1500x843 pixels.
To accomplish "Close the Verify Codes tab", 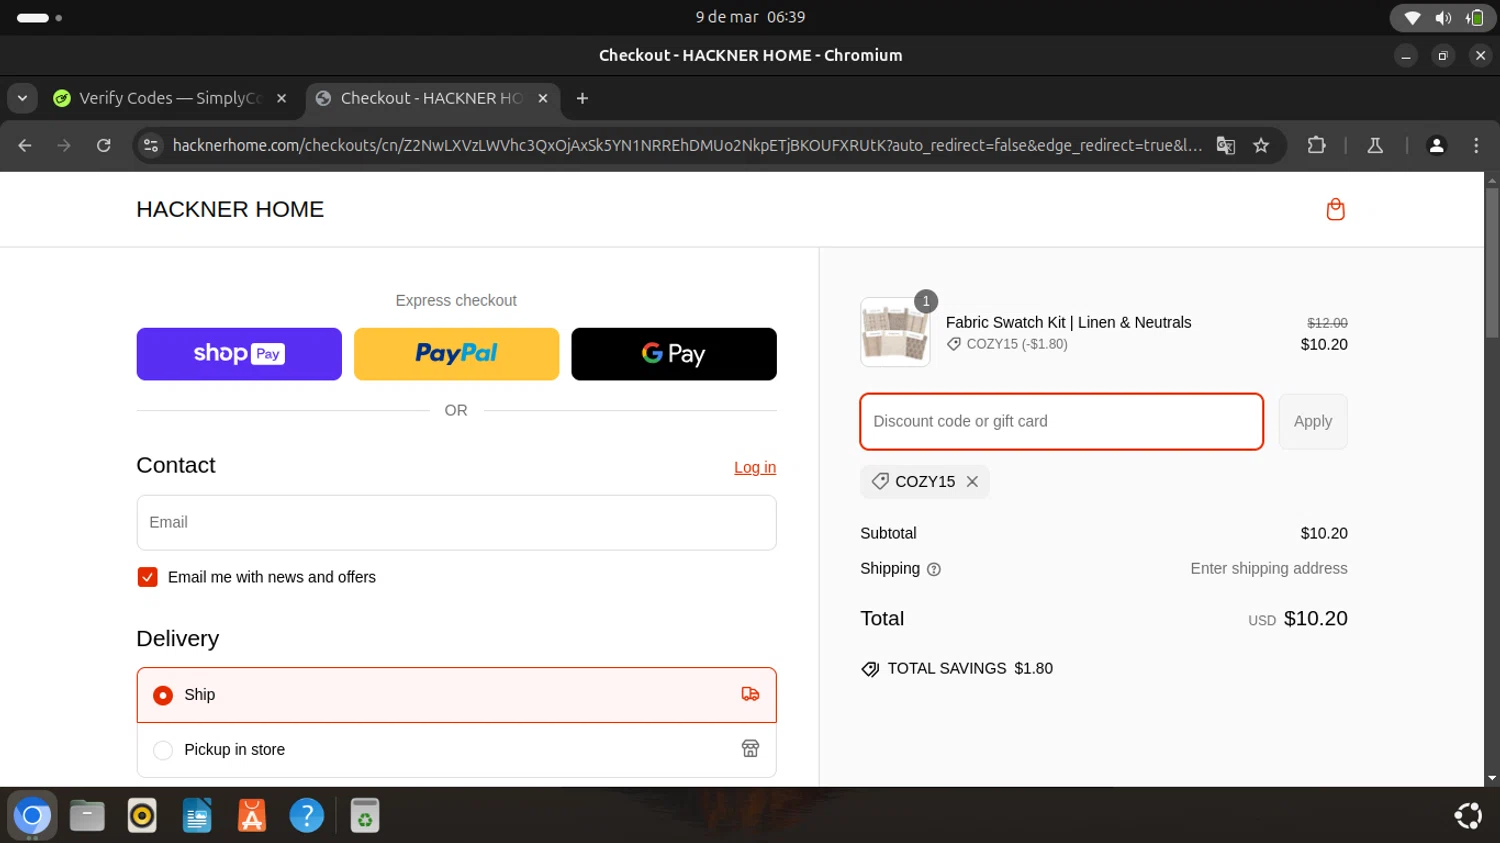I will coord(282,98).
